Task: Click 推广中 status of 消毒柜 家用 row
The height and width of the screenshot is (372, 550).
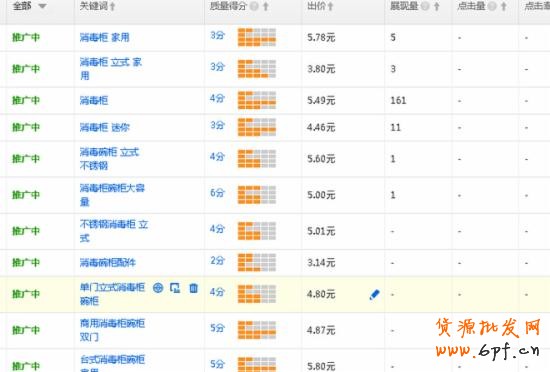Action: (x=26, y=37)
